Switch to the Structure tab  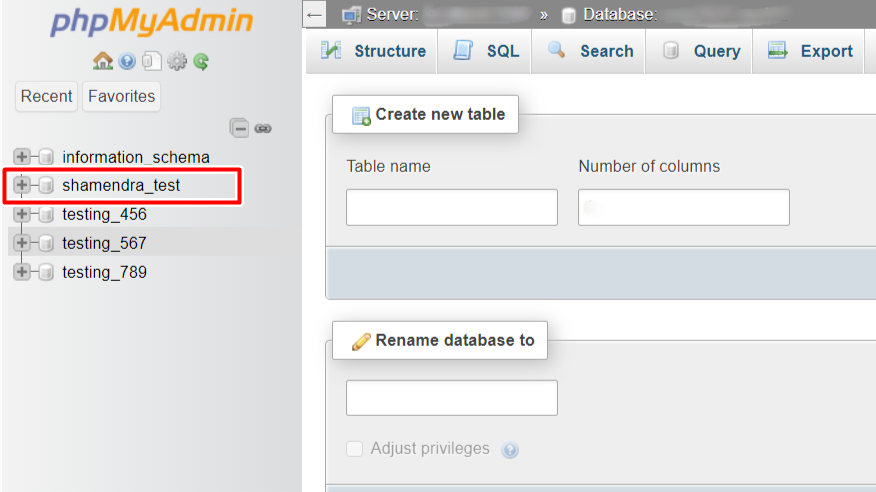[372, 51]
